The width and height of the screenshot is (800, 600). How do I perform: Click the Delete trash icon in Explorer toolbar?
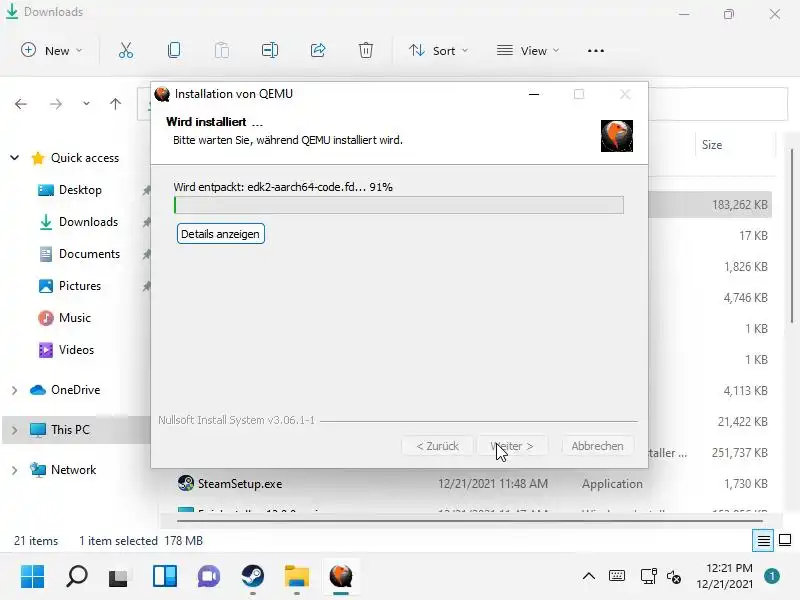click(x=366, y=51)
